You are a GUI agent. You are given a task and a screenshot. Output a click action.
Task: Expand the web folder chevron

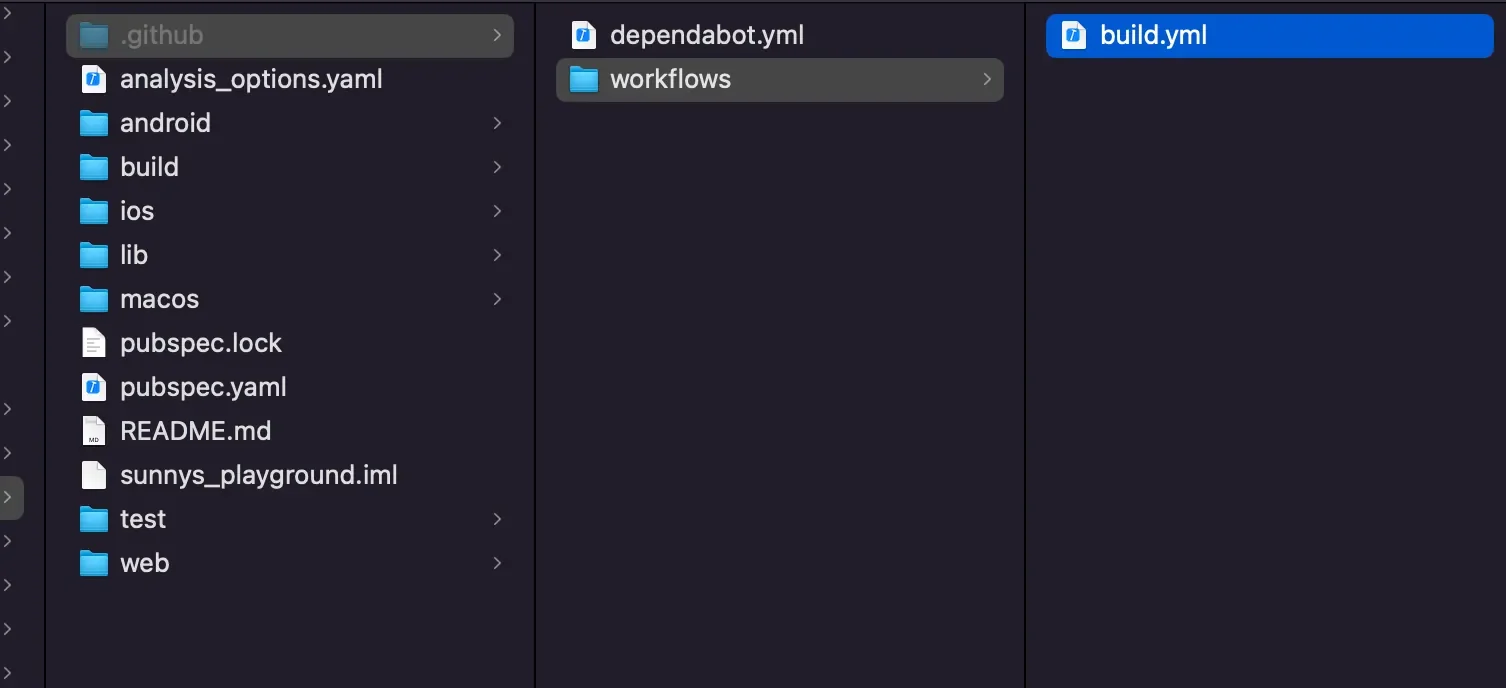tap(497, 563)
